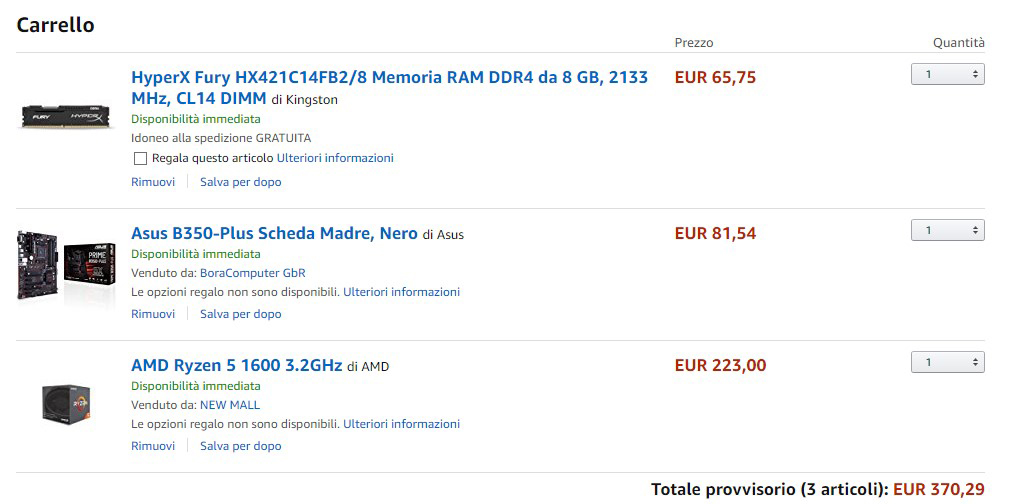This screenshot has height=504, width=1011.
Task: Open HyperX Fury HX421C14FB2/8 product title
Action: point(389,78)
